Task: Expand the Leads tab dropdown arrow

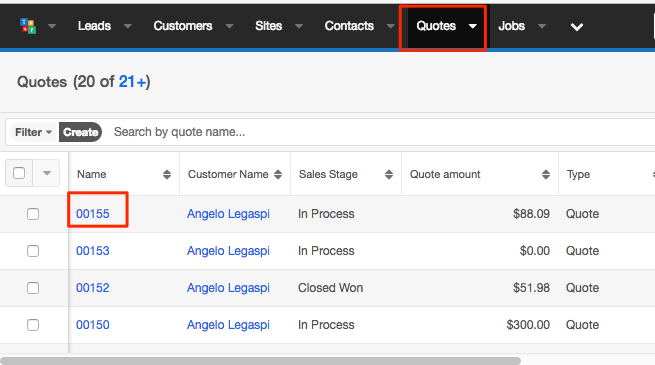Action: pos(127,26)
